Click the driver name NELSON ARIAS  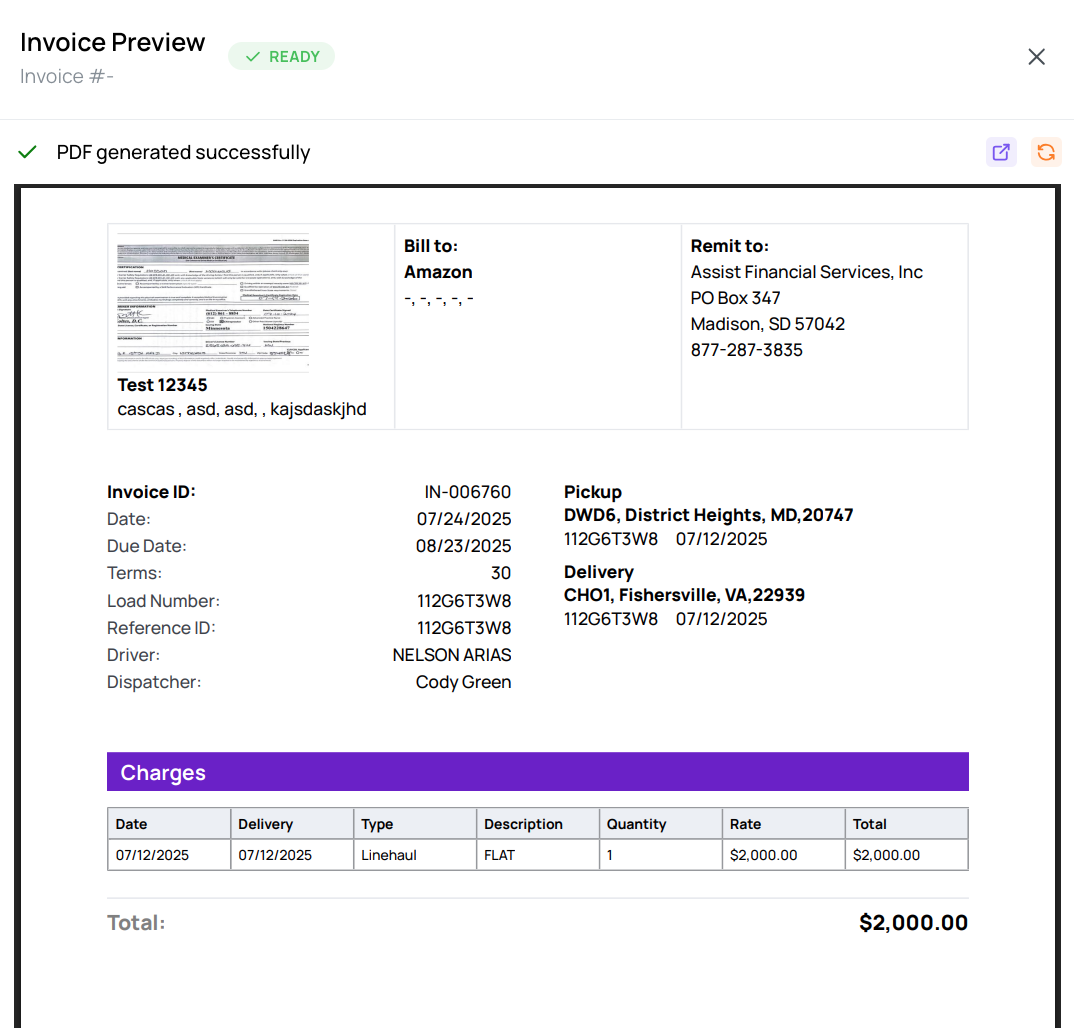click(x=451, y=655)
